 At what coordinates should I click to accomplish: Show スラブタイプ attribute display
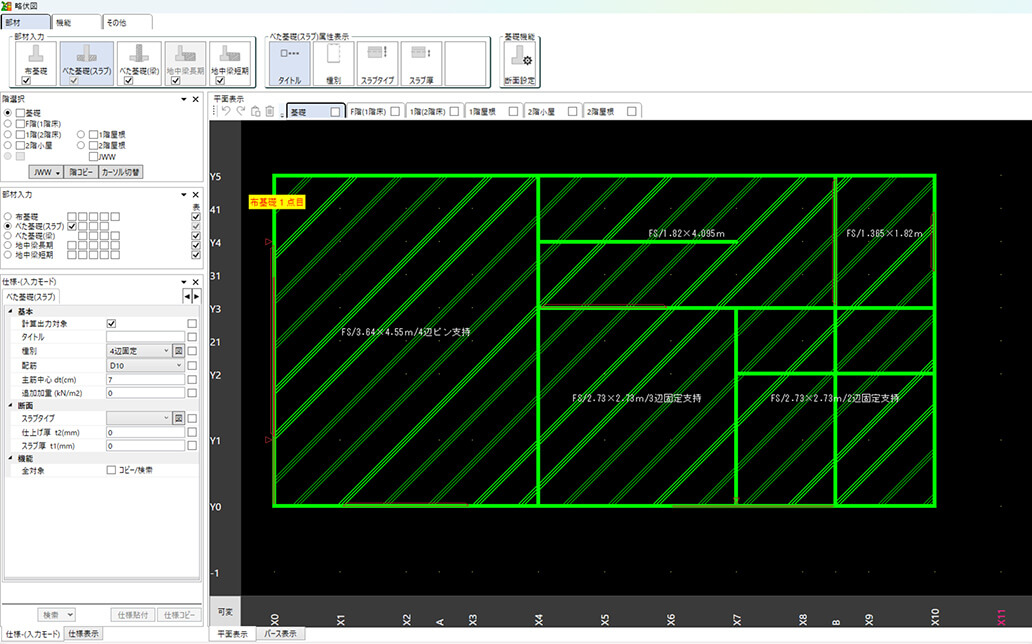pos(377,63)
